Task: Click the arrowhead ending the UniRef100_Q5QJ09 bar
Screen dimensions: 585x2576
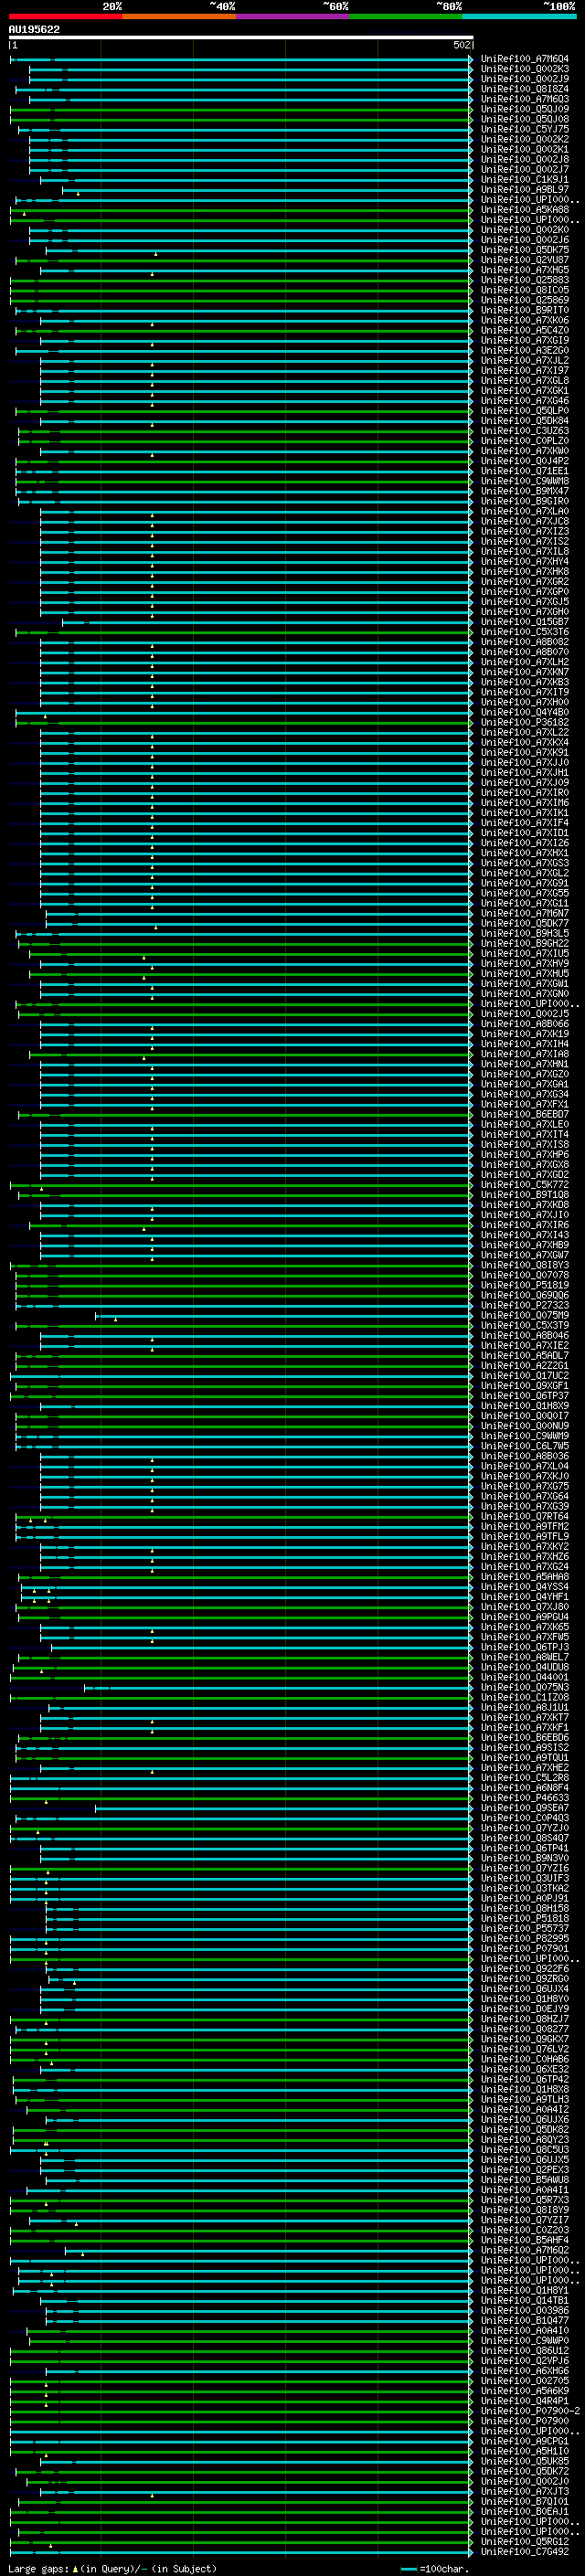Action: 471,109
